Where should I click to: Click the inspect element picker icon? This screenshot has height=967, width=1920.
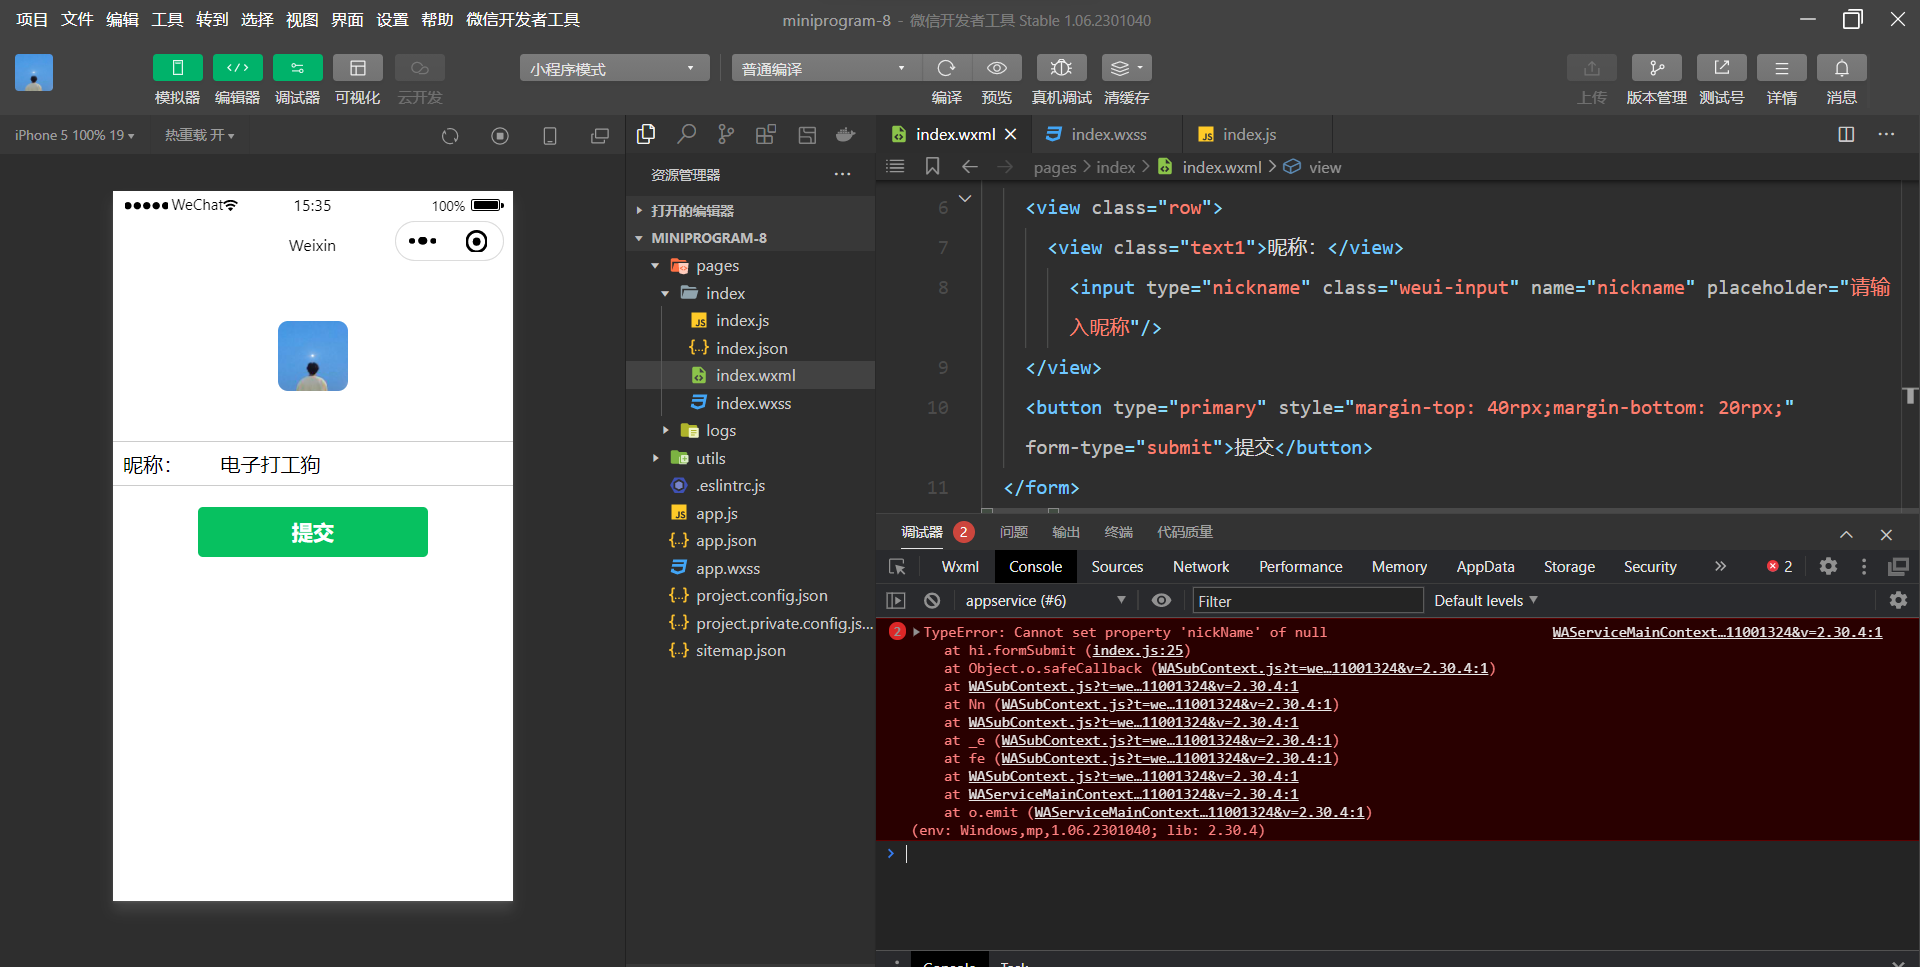click(897, 567)
